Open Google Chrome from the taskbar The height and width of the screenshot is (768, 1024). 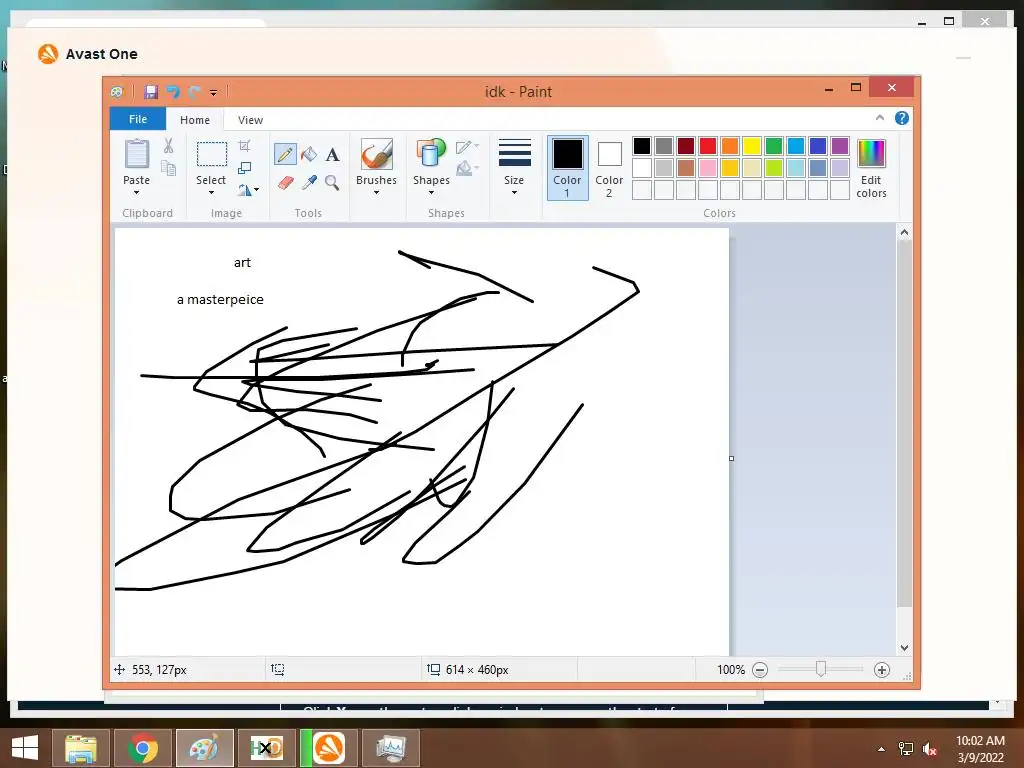click(143, 748)
